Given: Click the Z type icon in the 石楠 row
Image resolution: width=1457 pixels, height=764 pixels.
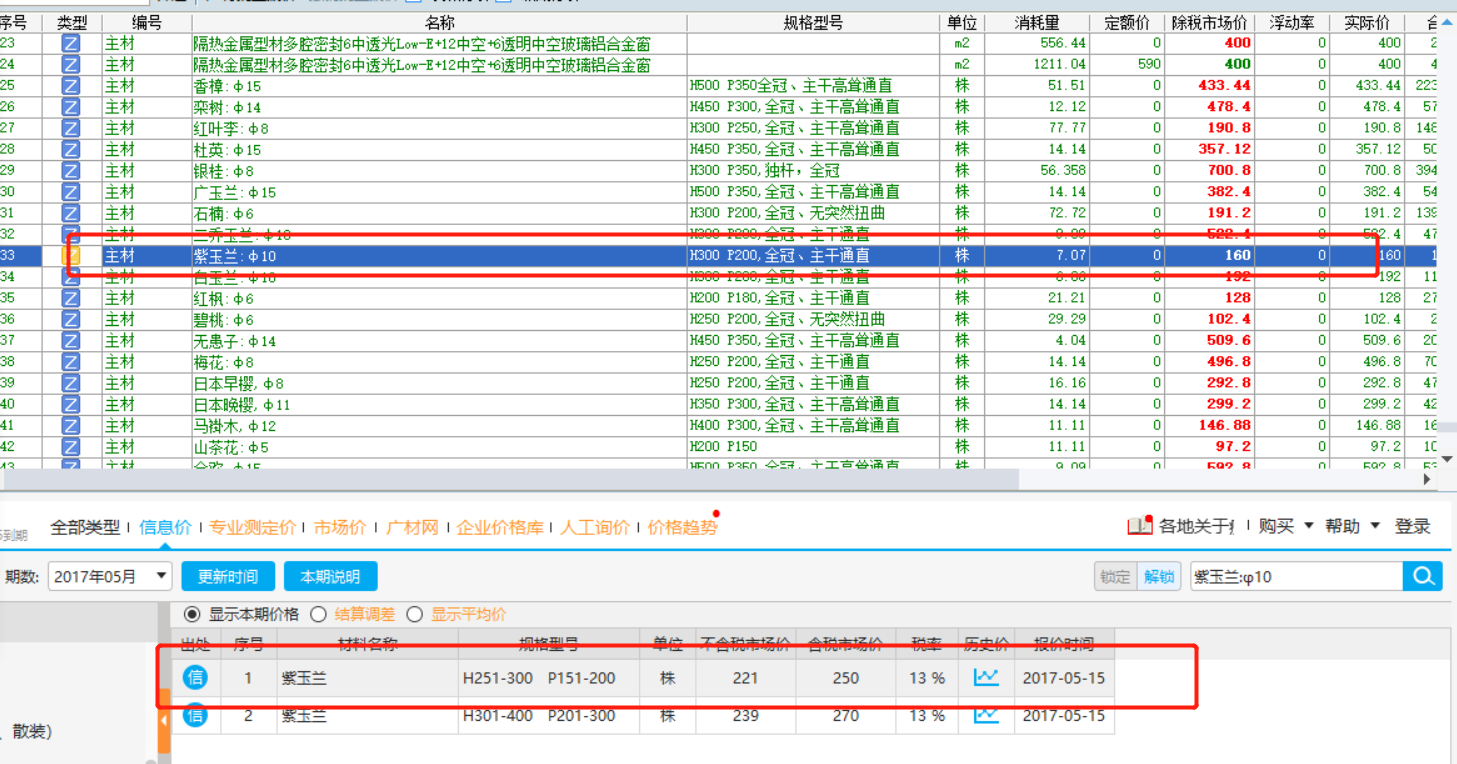Looking at the screenshot, I should 71,213.
